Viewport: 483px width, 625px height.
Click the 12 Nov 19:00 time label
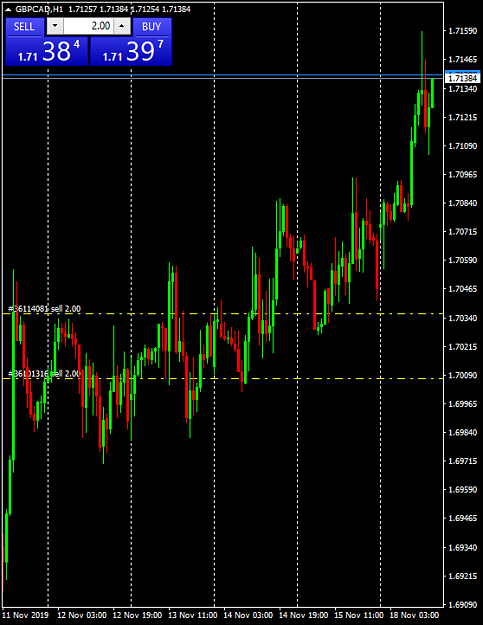(x=137, y=615)
